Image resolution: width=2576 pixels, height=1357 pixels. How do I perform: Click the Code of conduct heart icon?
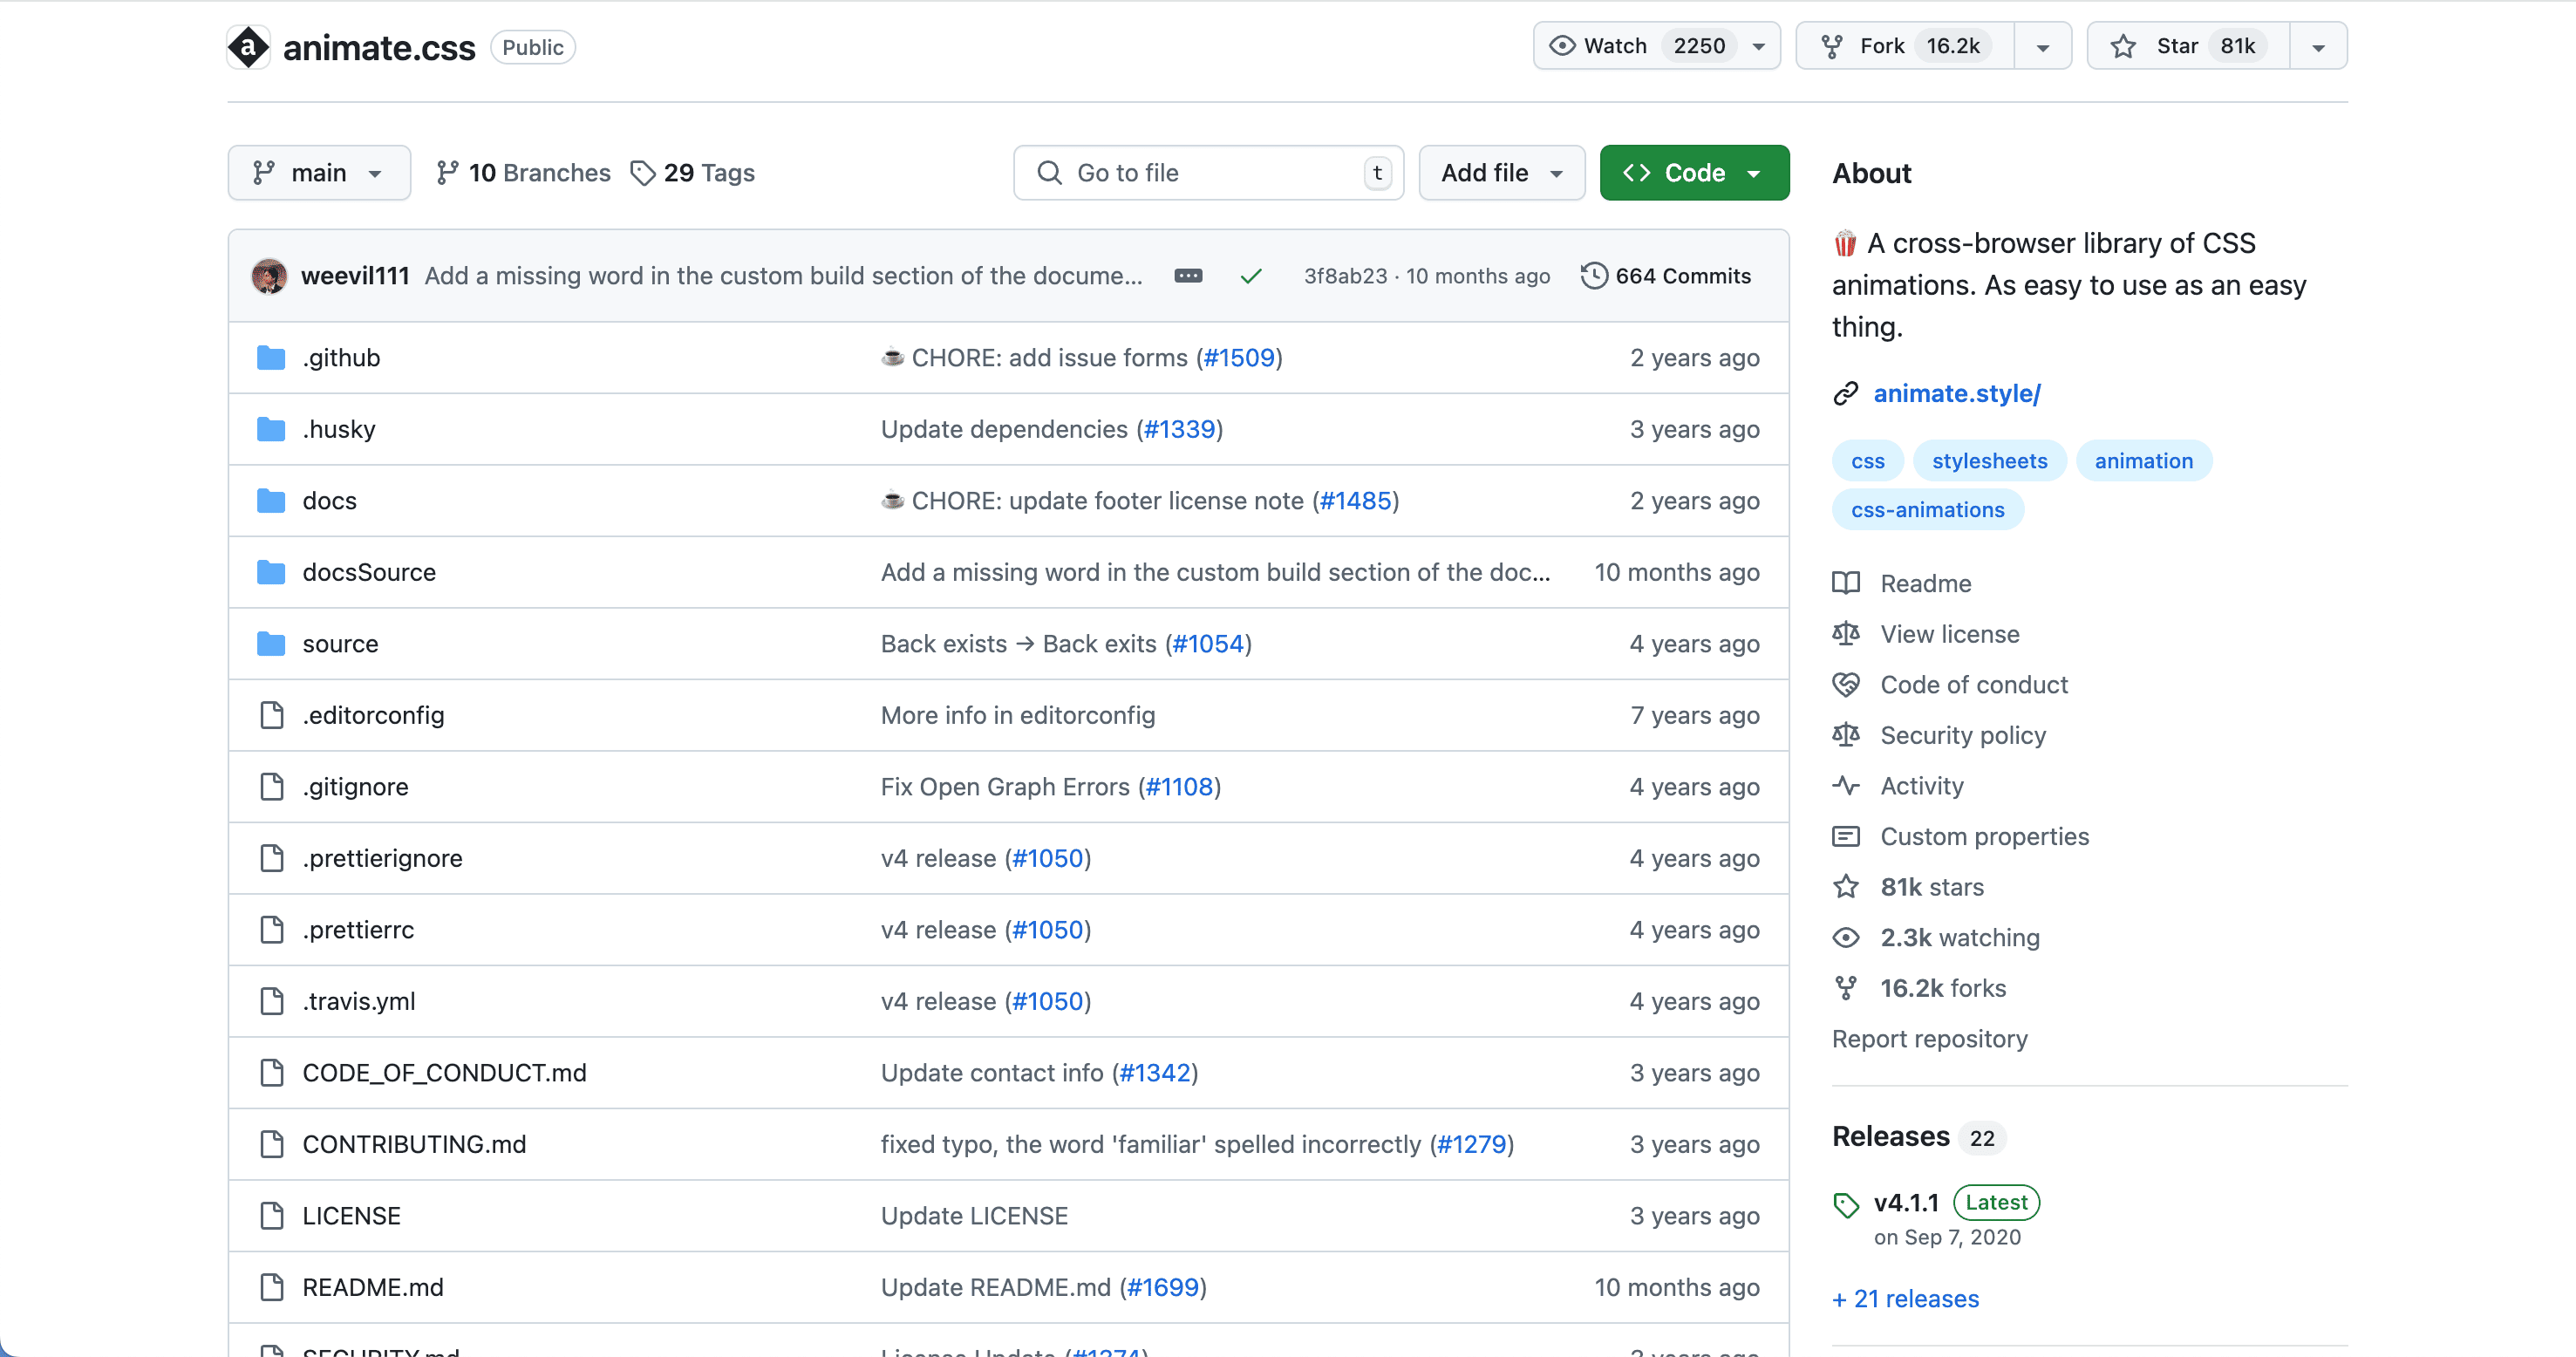coord(1847,684)
